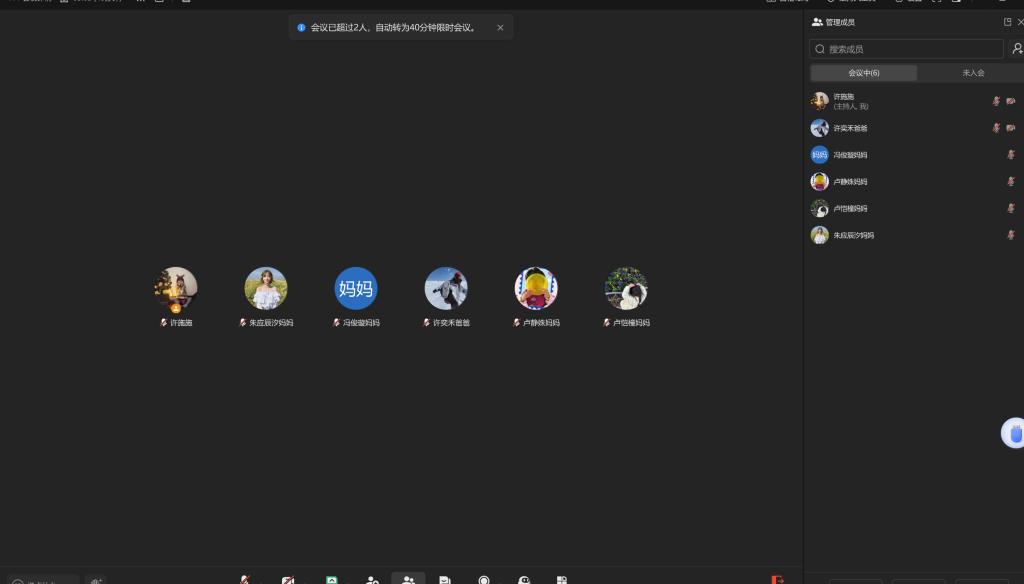Click the invite member icon beside search
This screenshot has width=1024, height=584.
pos(1017,49)
